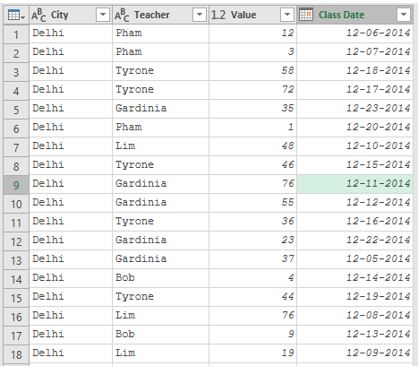This screenshot has width=420, height=367.
Task: Click the Value cell containing 72
Action: click(x=253, y=89)
